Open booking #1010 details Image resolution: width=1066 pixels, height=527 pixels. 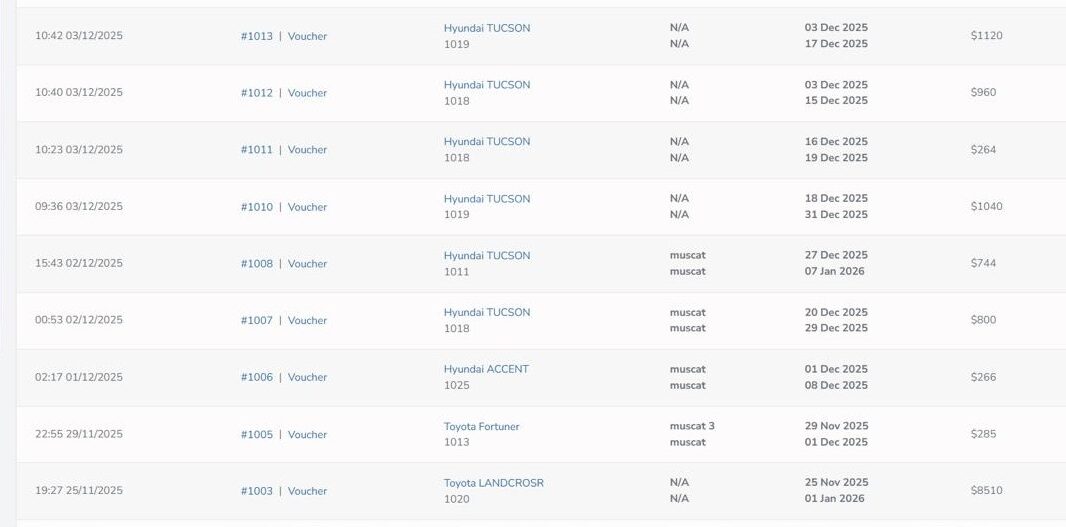pos(256,207)
